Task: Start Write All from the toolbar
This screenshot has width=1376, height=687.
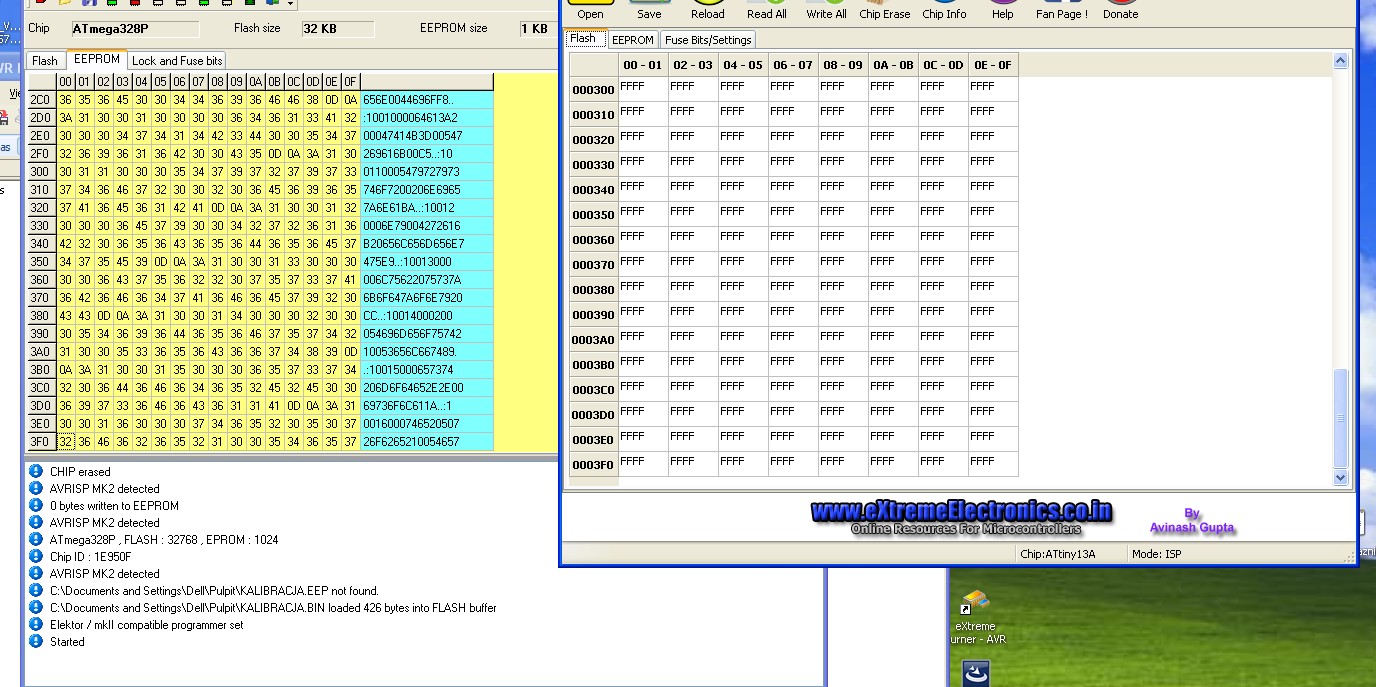Action: click(x=826, y=9)
